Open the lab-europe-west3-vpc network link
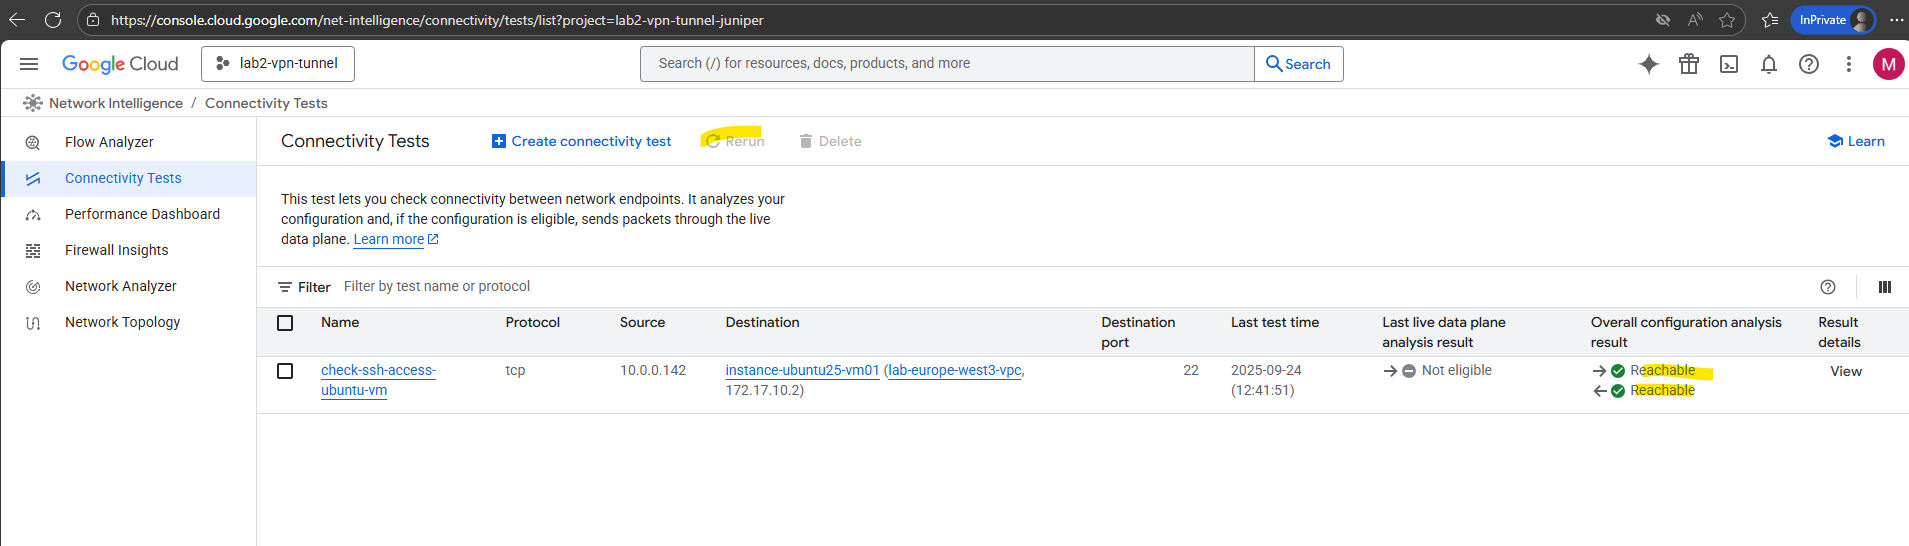 click(x=955, y=370)
